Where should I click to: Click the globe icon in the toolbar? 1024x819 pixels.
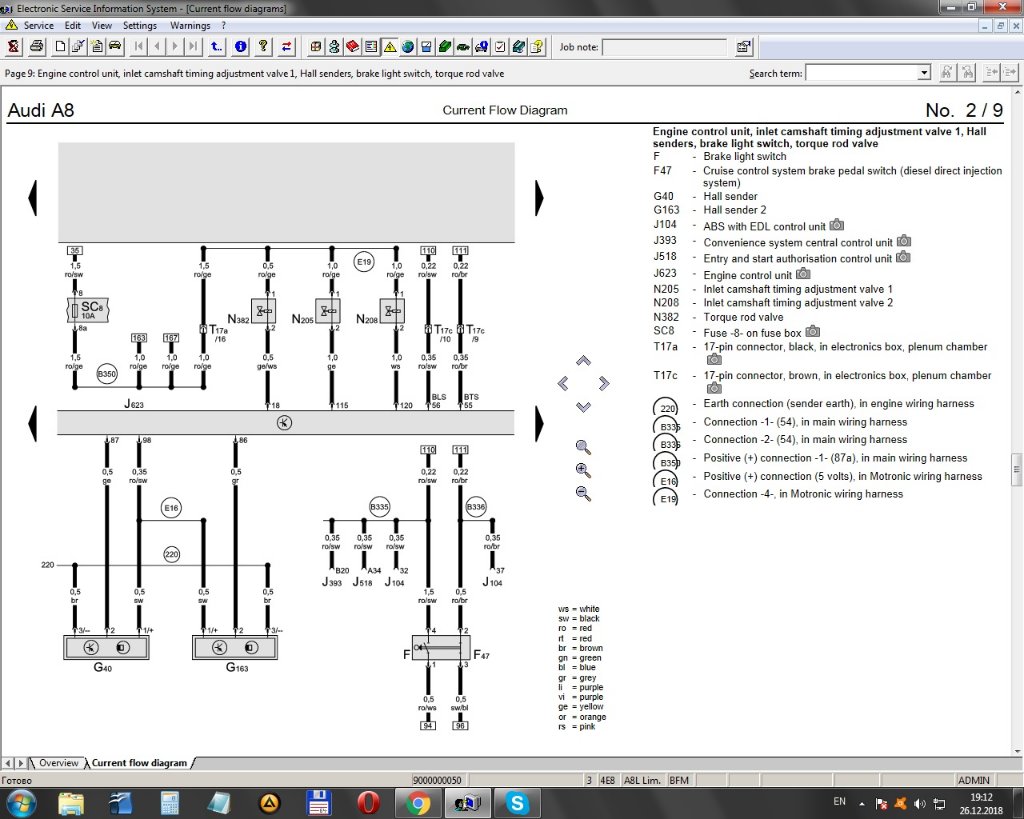pyautogui.click(x=408, y=46)
